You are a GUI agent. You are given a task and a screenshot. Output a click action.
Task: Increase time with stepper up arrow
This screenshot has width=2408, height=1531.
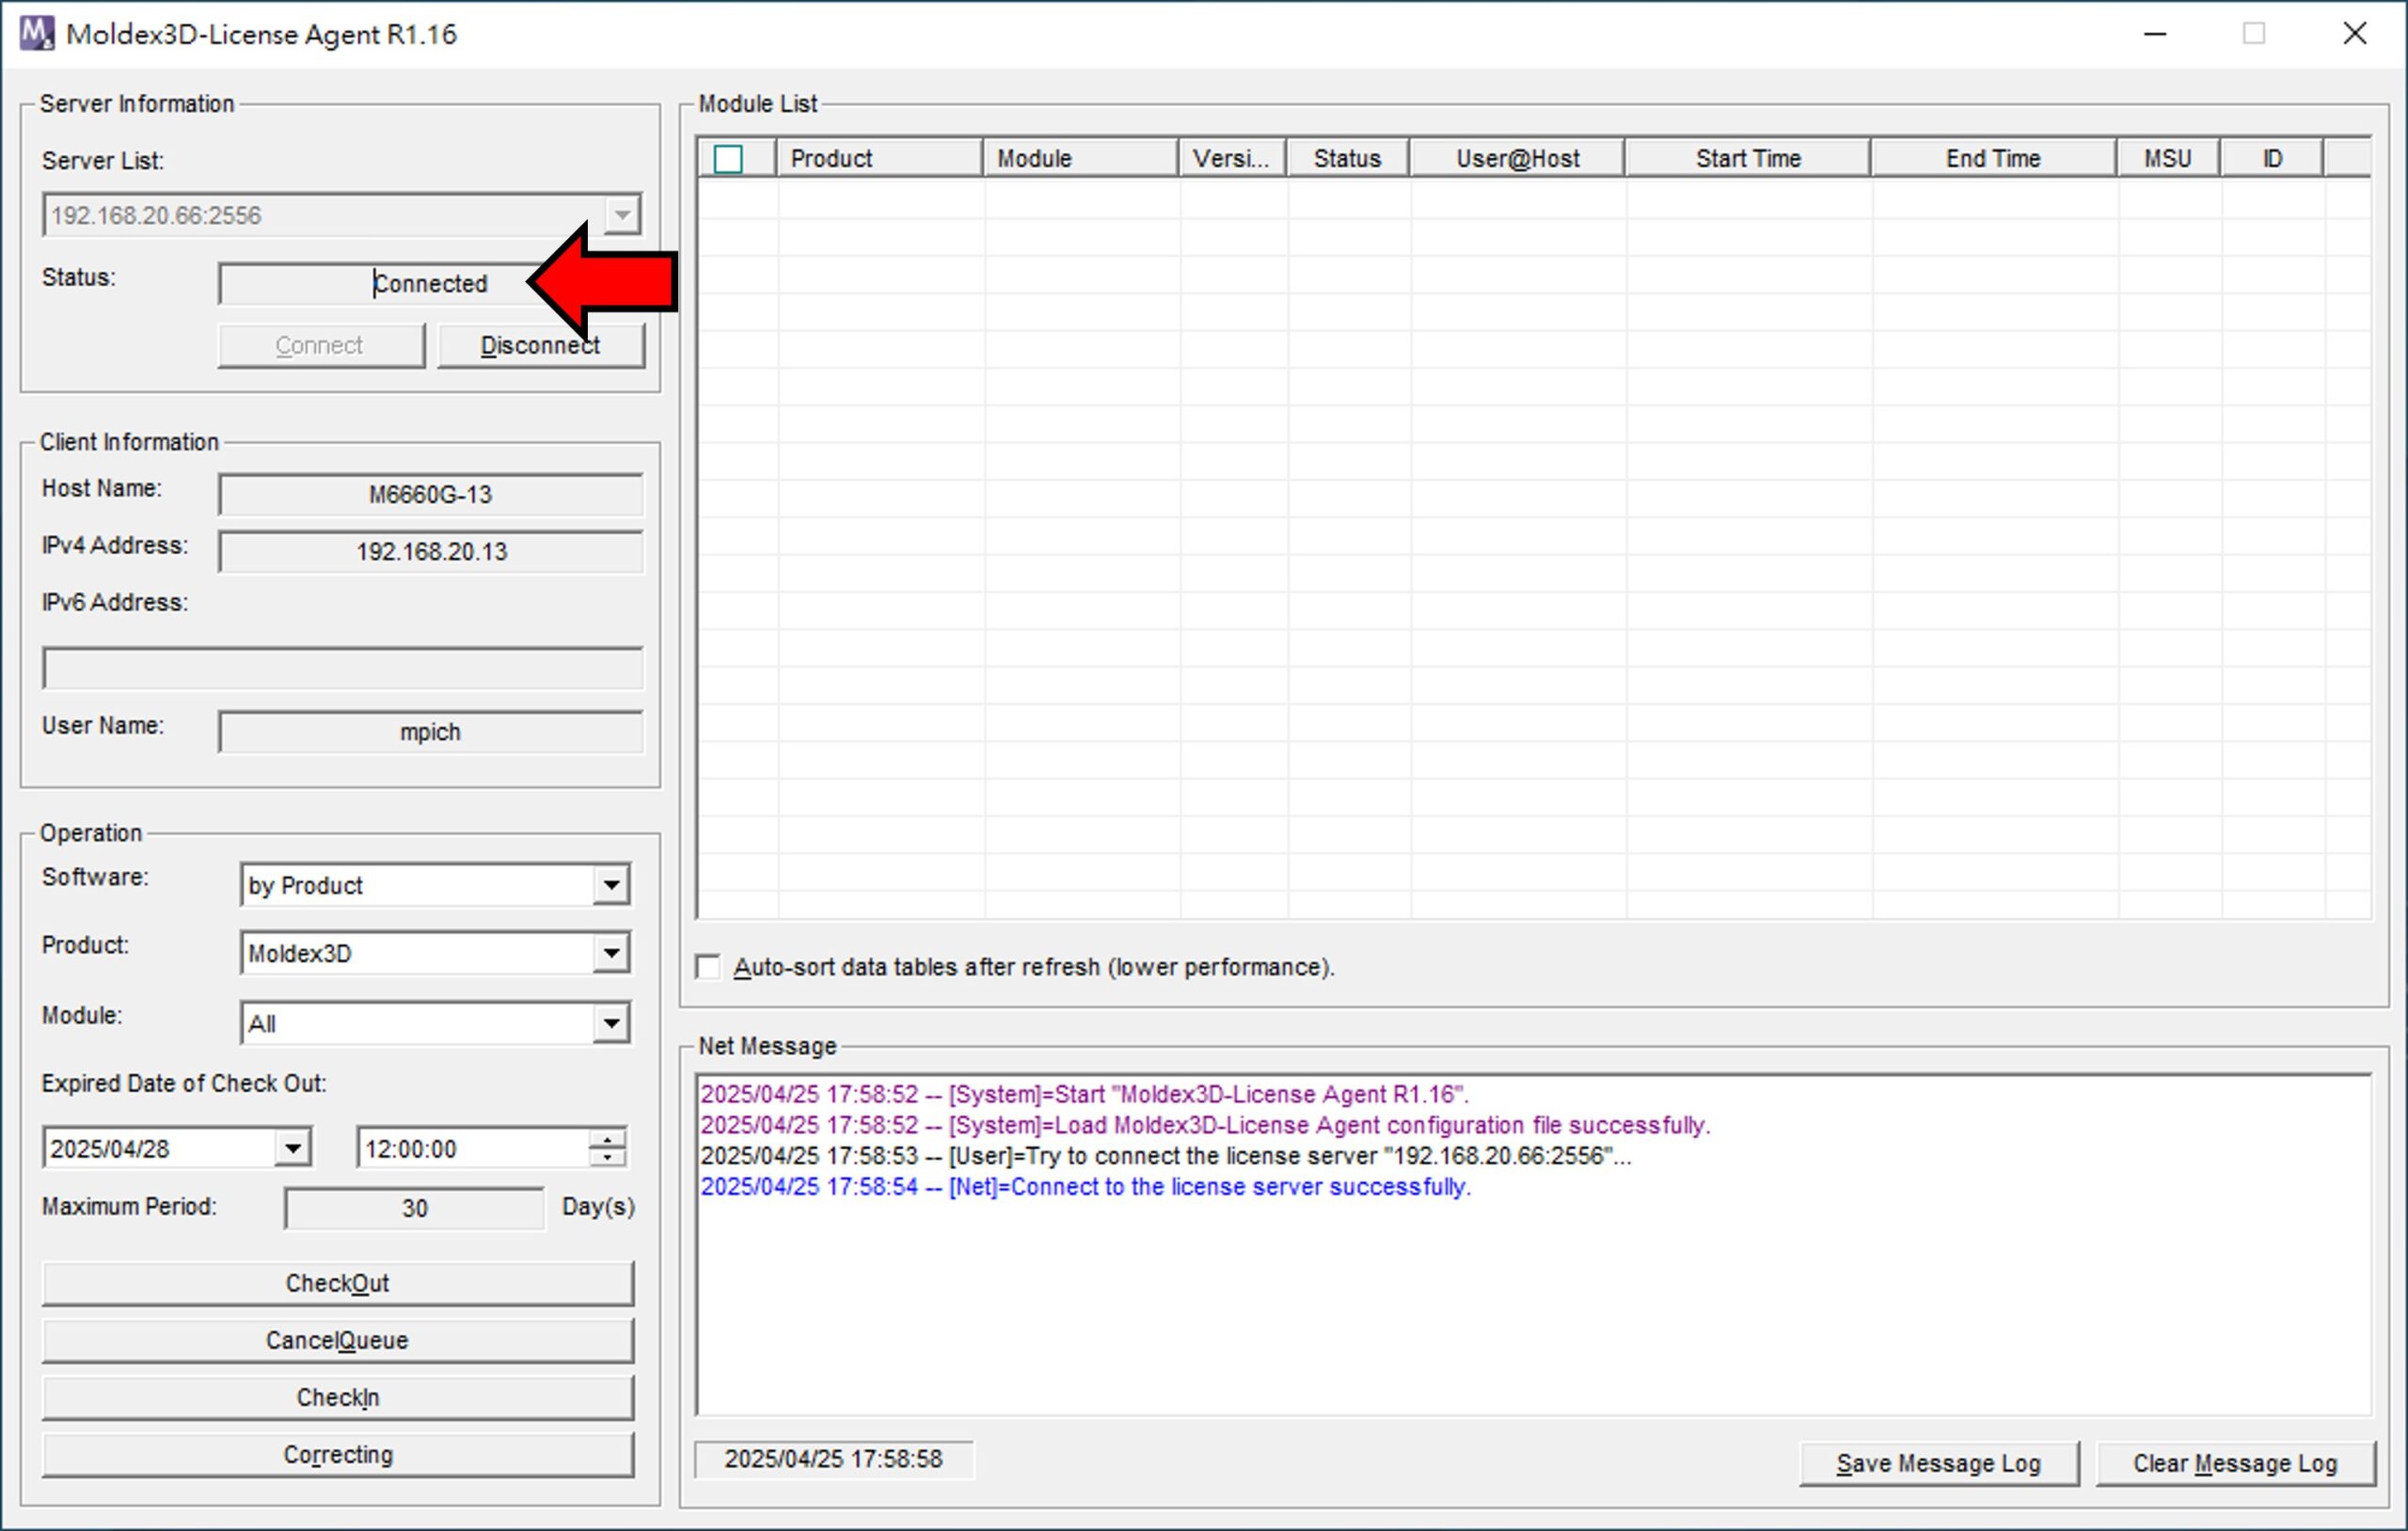(x=607, y=1138)
